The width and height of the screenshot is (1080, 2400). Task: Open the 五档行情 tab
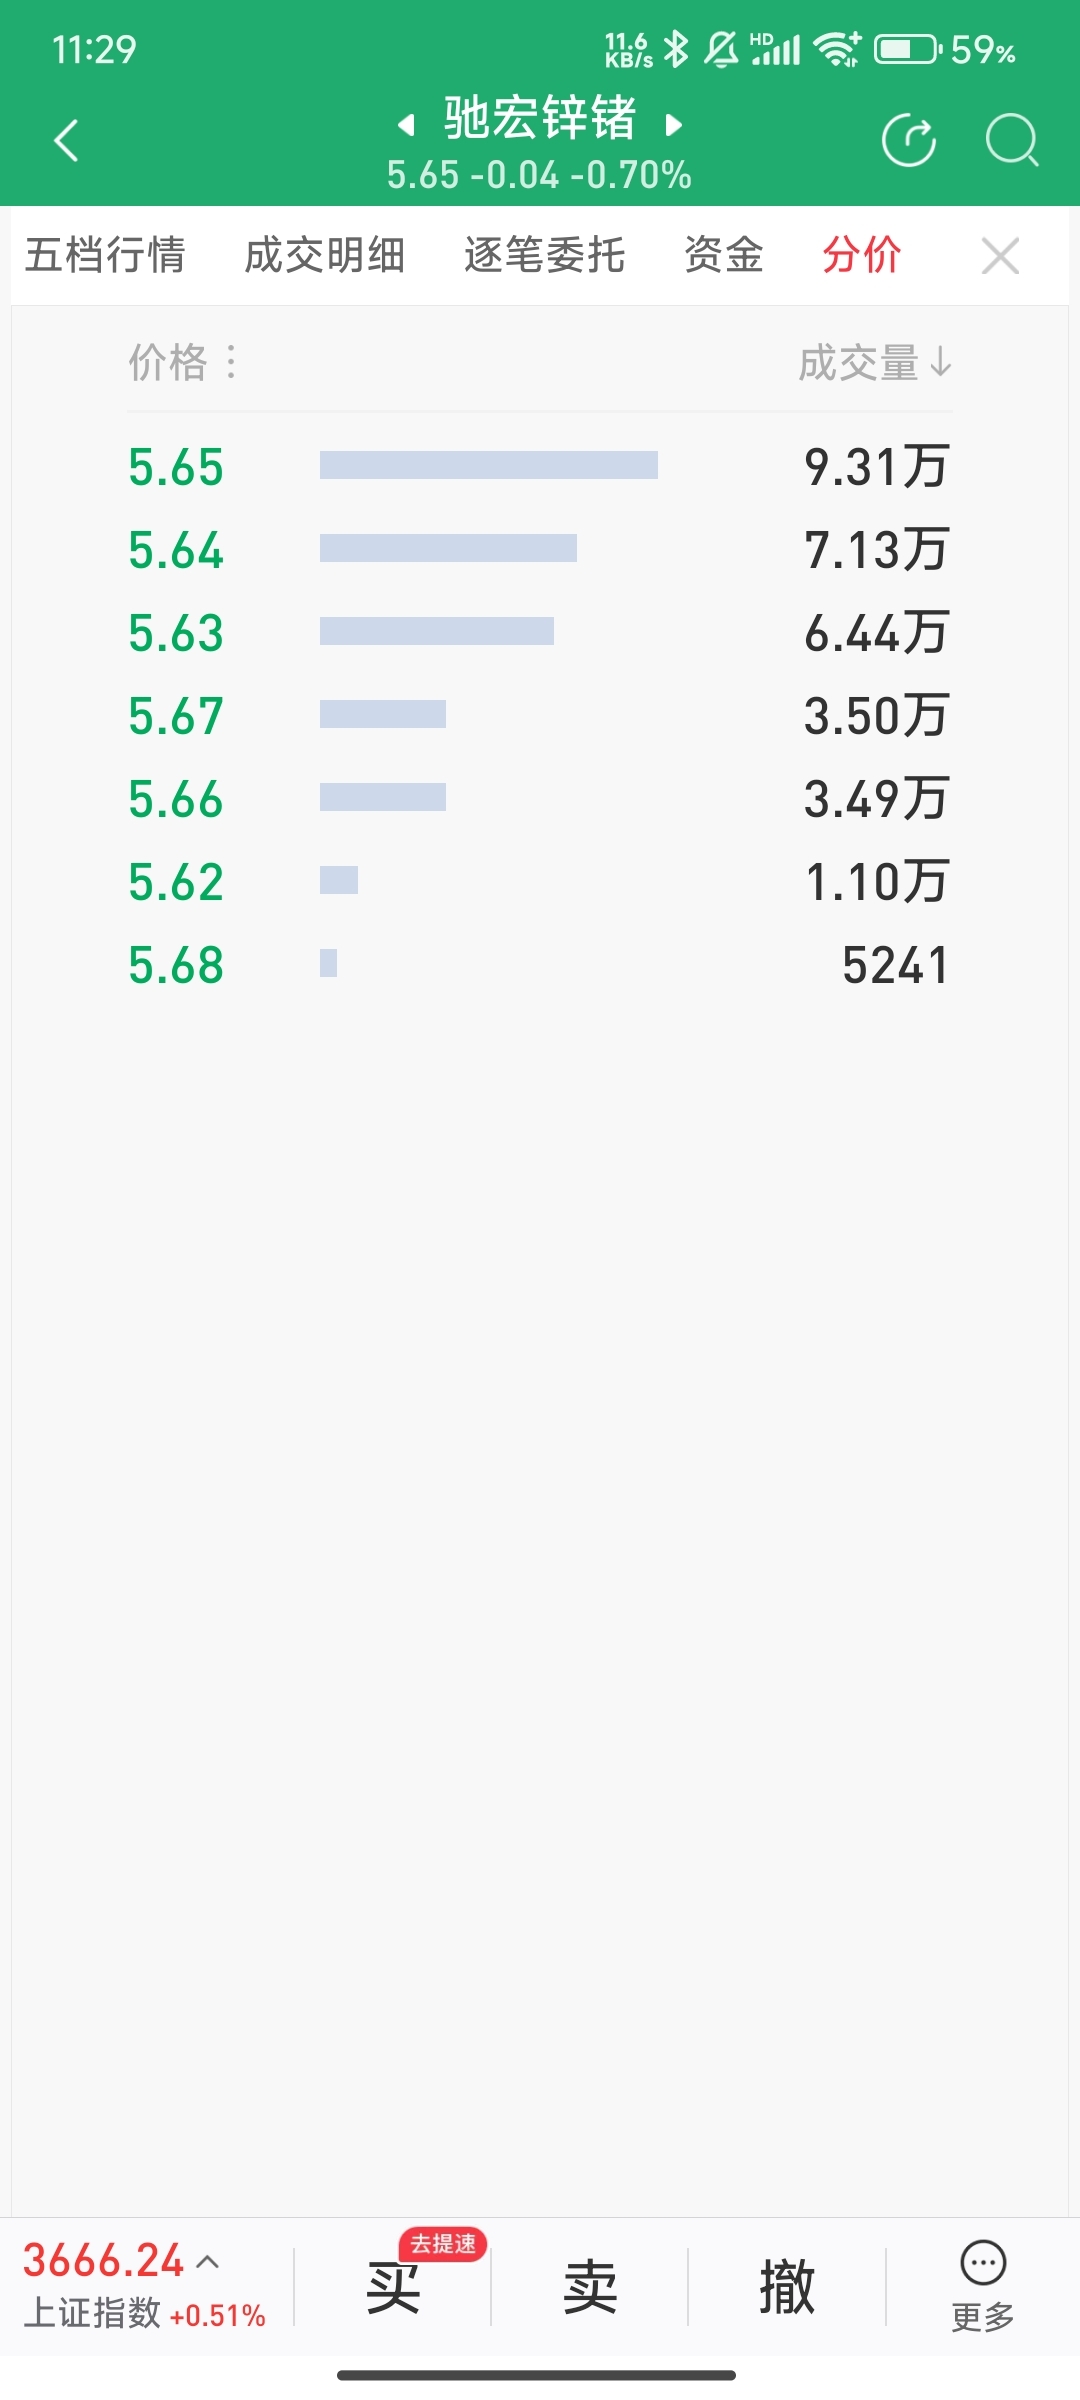105,255
